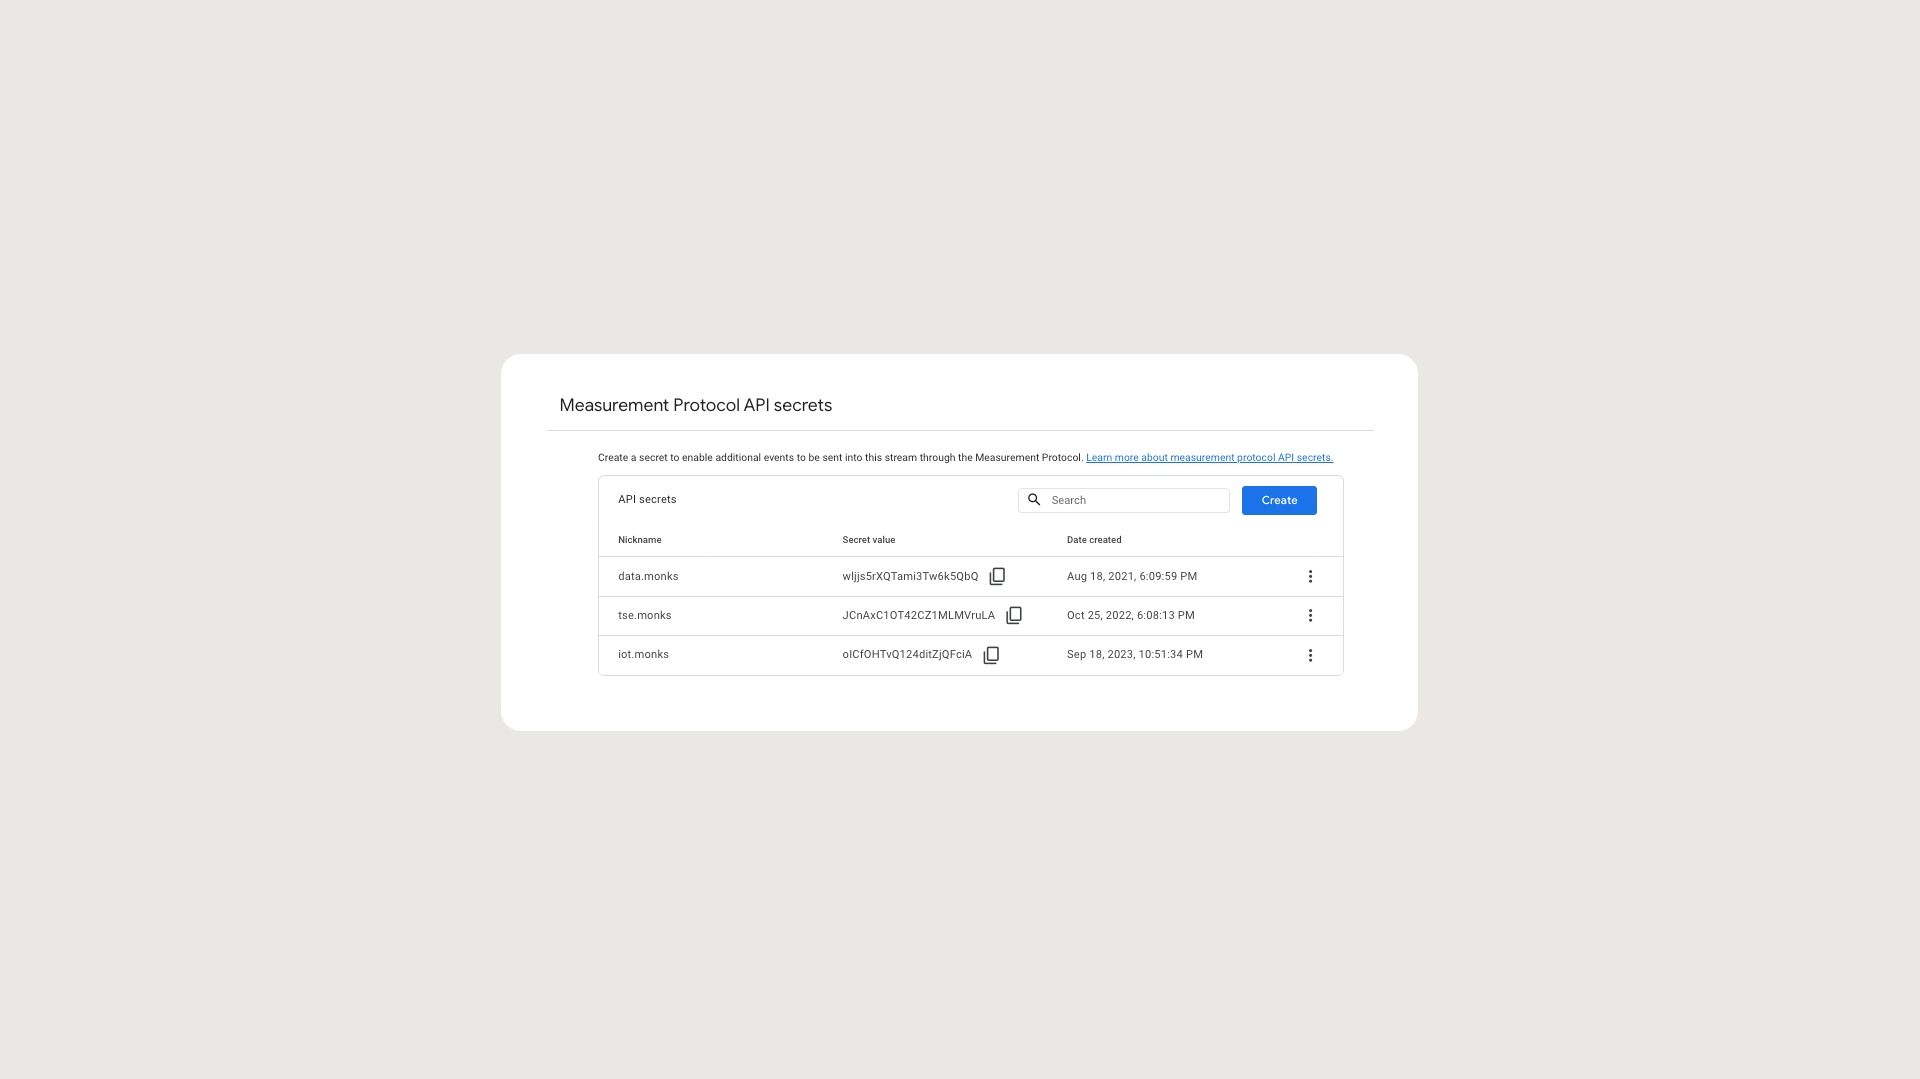Select the tse.monks nickname
The width and height of the screenshot is (1920, 1079).
click(644, 616)
